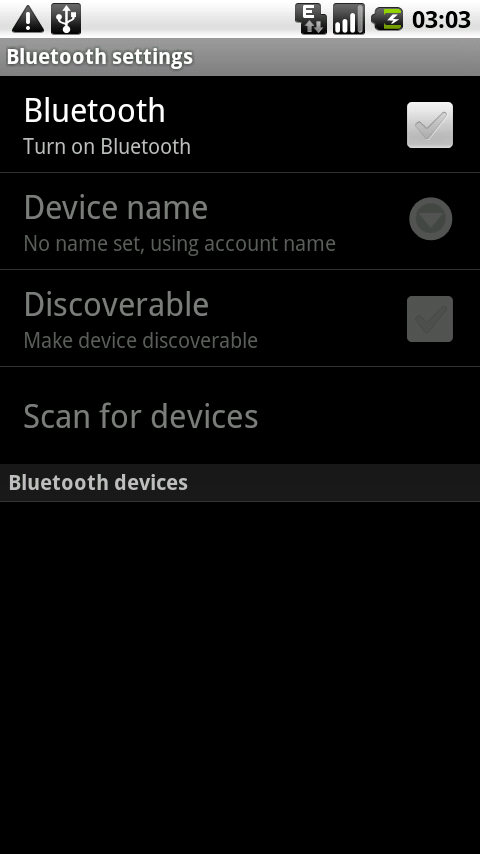Toggle the Discoverable checkbox
Screen dimensions: 480x854
click(x=430, y=319)
